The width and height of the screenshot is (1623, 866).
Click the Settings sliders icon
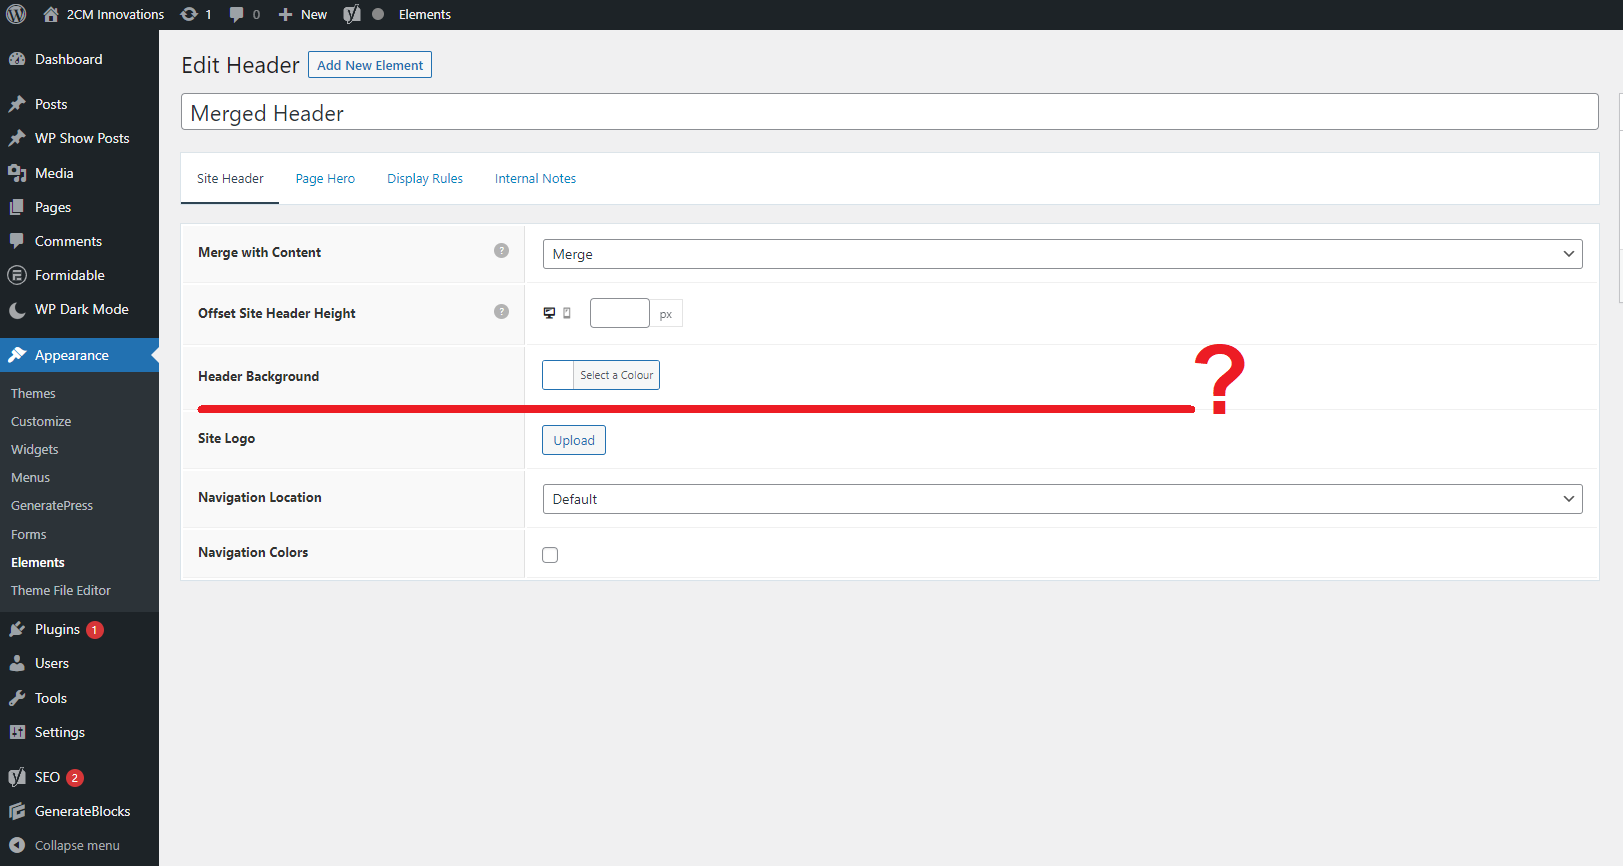point(17,732)
